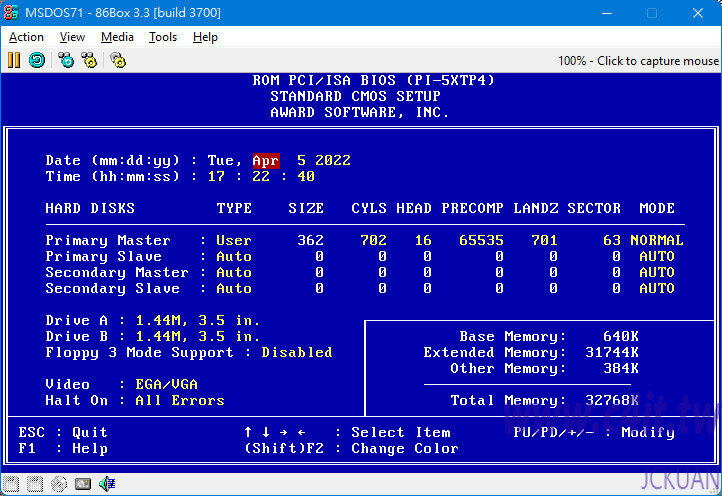Screen dimensions: 722x496
Task: Click the hour value 17
Action: pos(216,176)
